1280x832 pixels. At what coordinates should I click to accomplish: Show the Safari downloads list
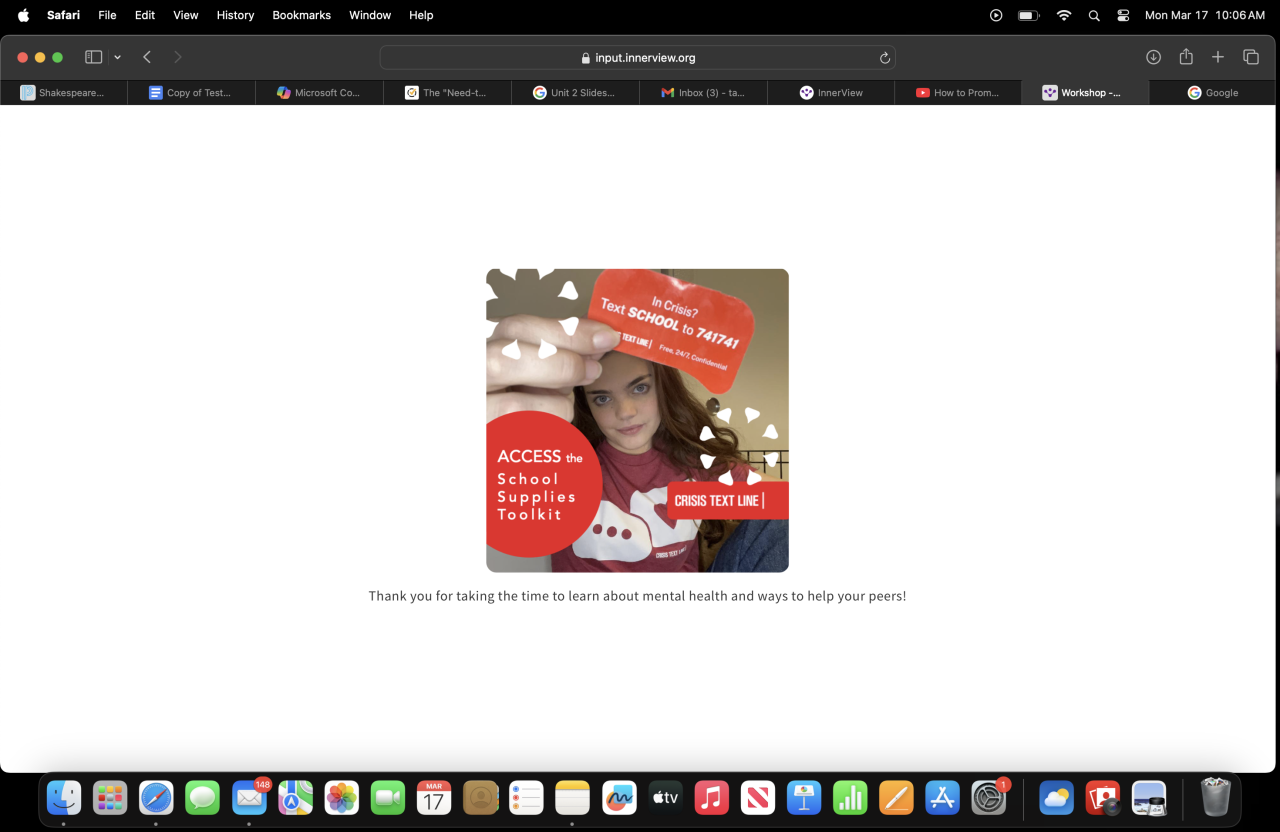coord(1153,57)
